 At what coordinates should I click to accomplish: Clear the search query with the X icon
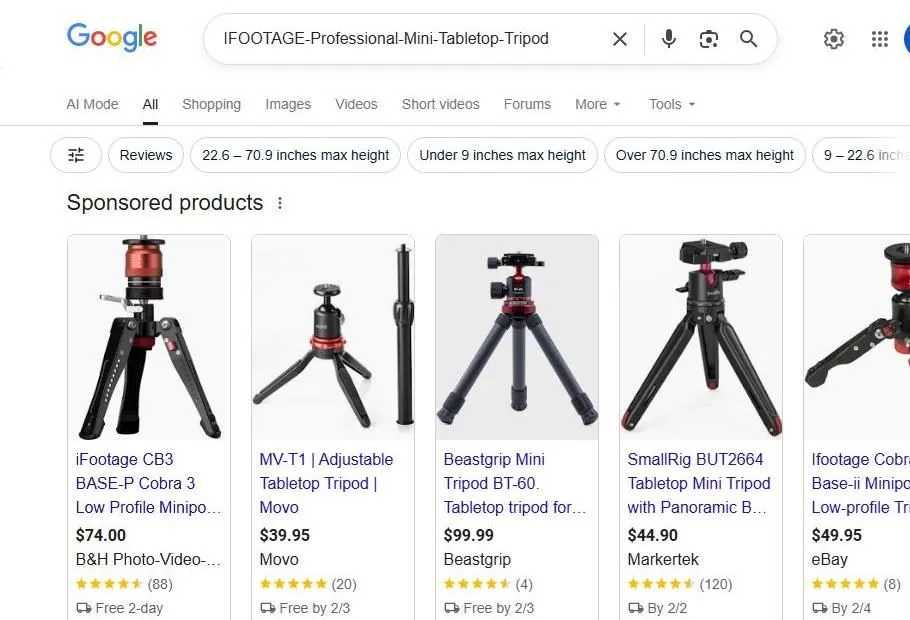pos(619,39)
